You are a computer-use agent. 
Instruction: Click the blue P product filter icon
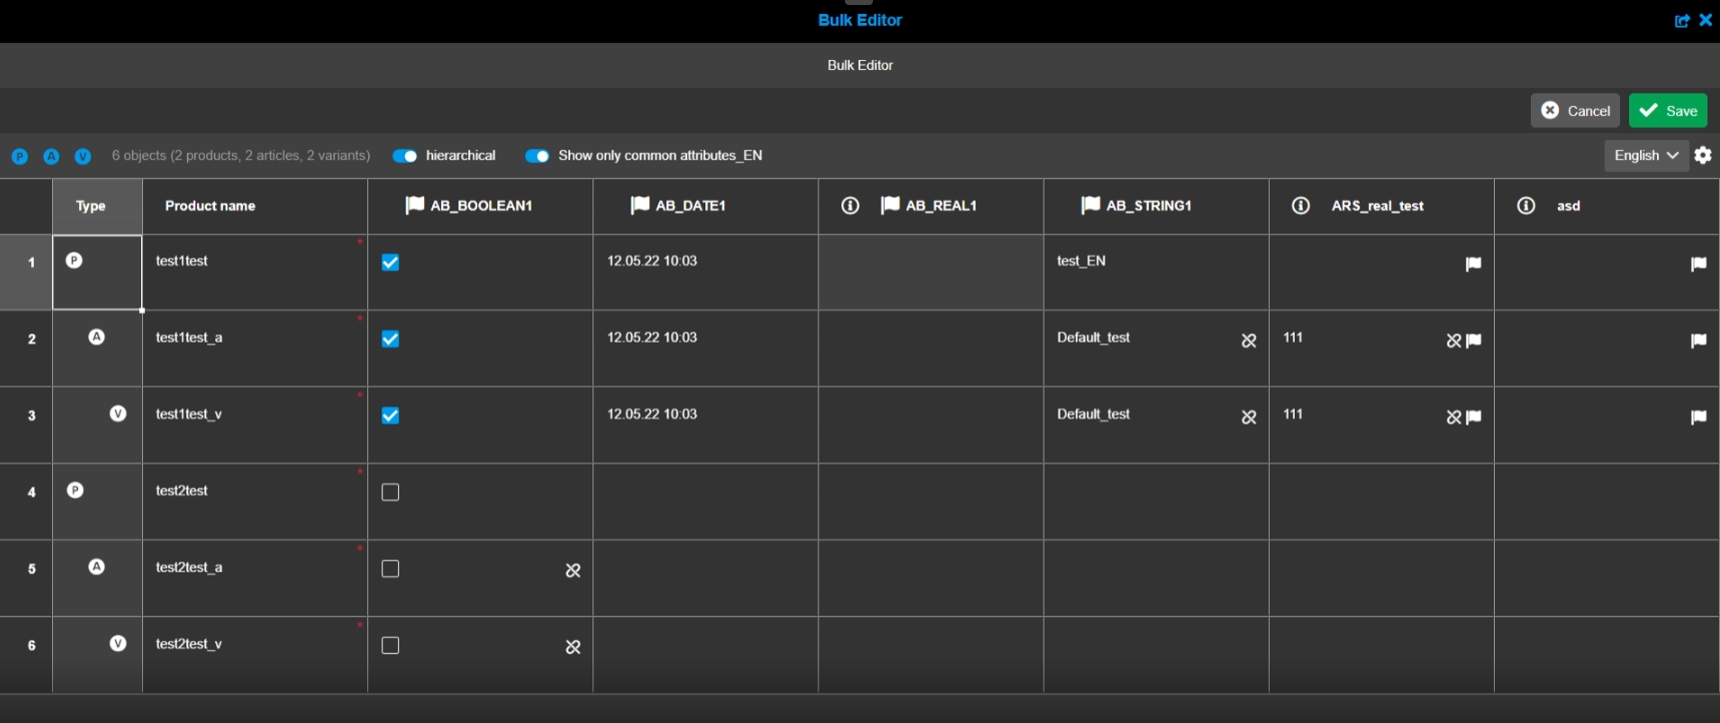click(x=20, y=156)
